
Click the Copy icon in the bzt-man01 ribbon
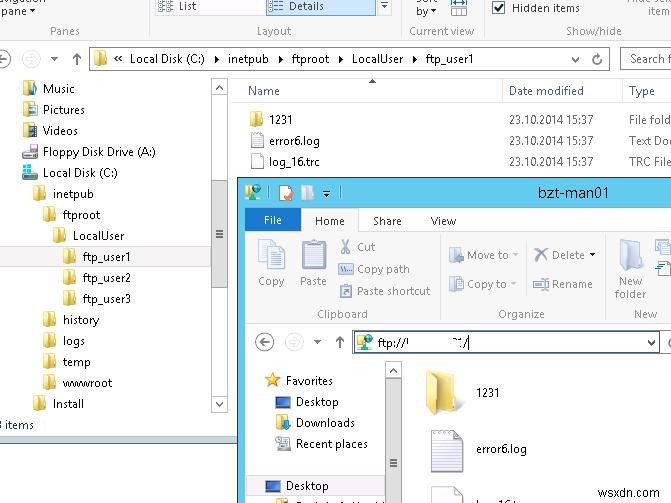point(271,262)
